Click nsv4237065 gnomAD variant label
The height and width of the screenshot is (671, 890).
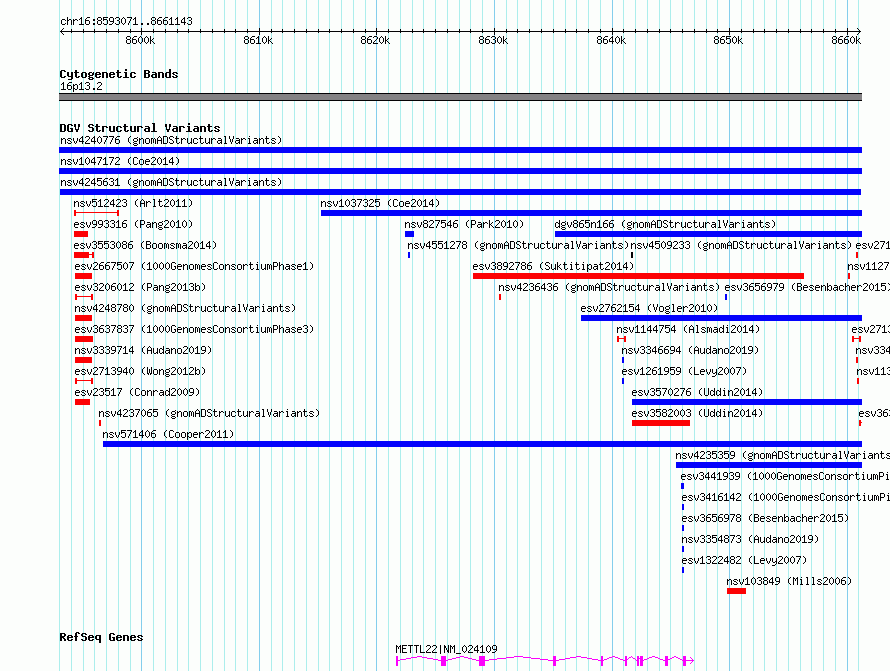tap(209, 413)
